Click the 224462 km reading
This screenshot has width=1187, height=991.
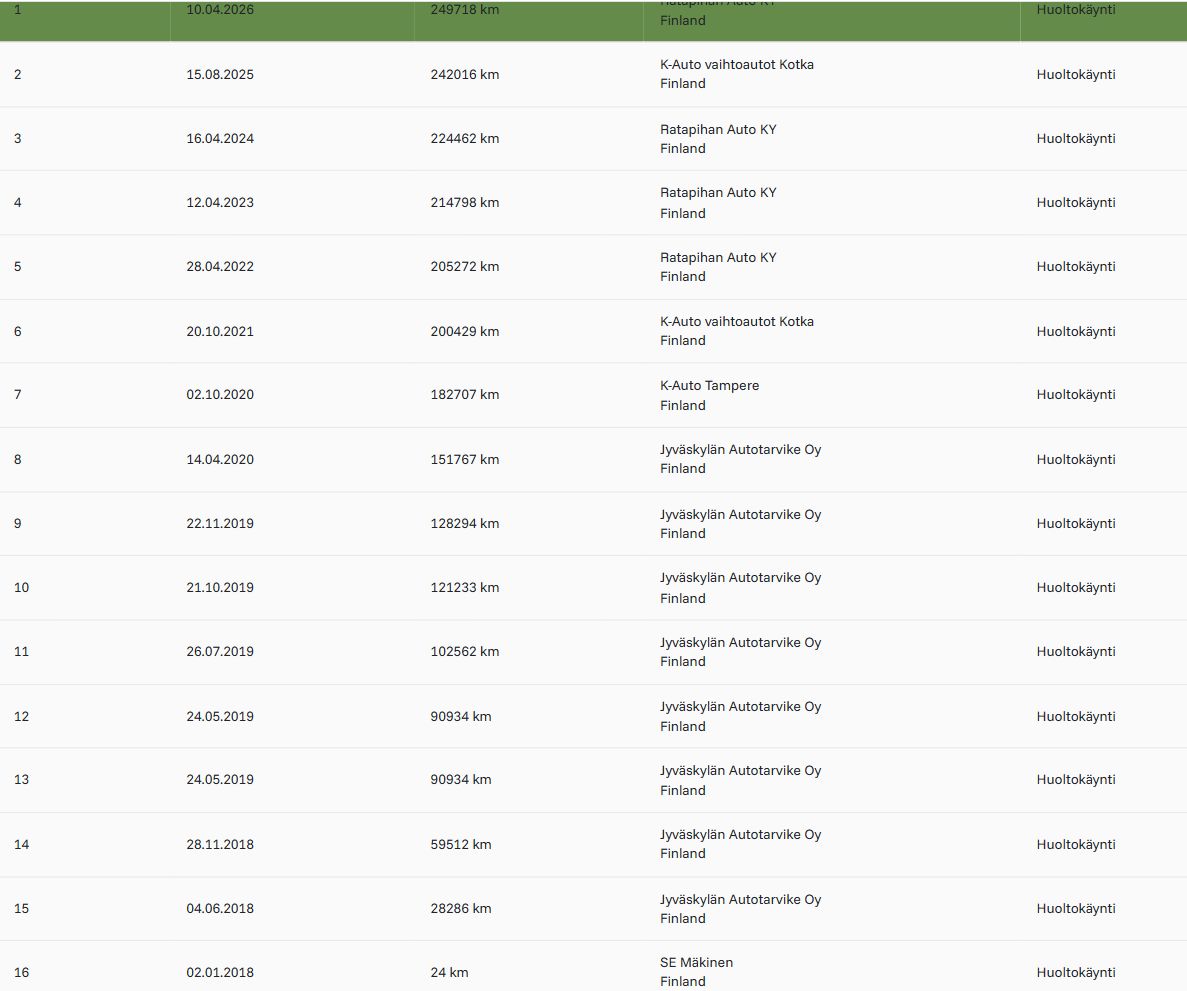[x=465, y=139]
